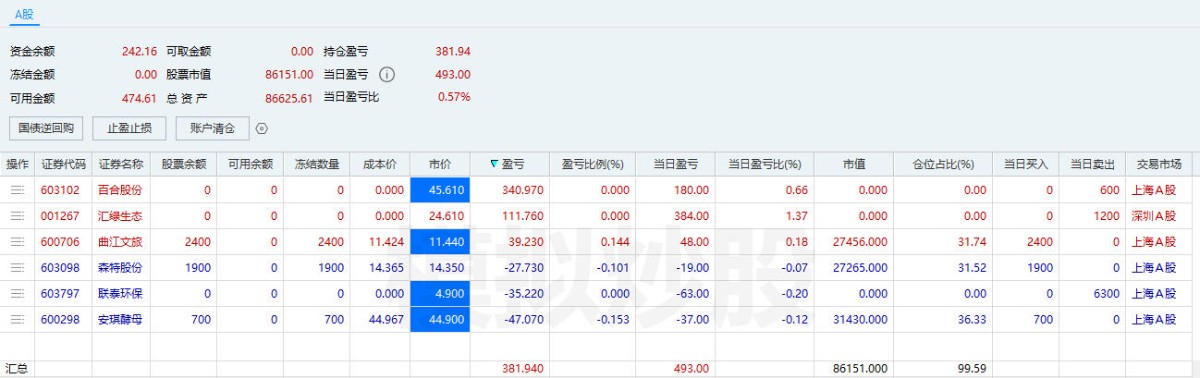Viewport: 1200px width, 378px height.
Task: Click the 账户清仓 button
Action: [212, 128]
